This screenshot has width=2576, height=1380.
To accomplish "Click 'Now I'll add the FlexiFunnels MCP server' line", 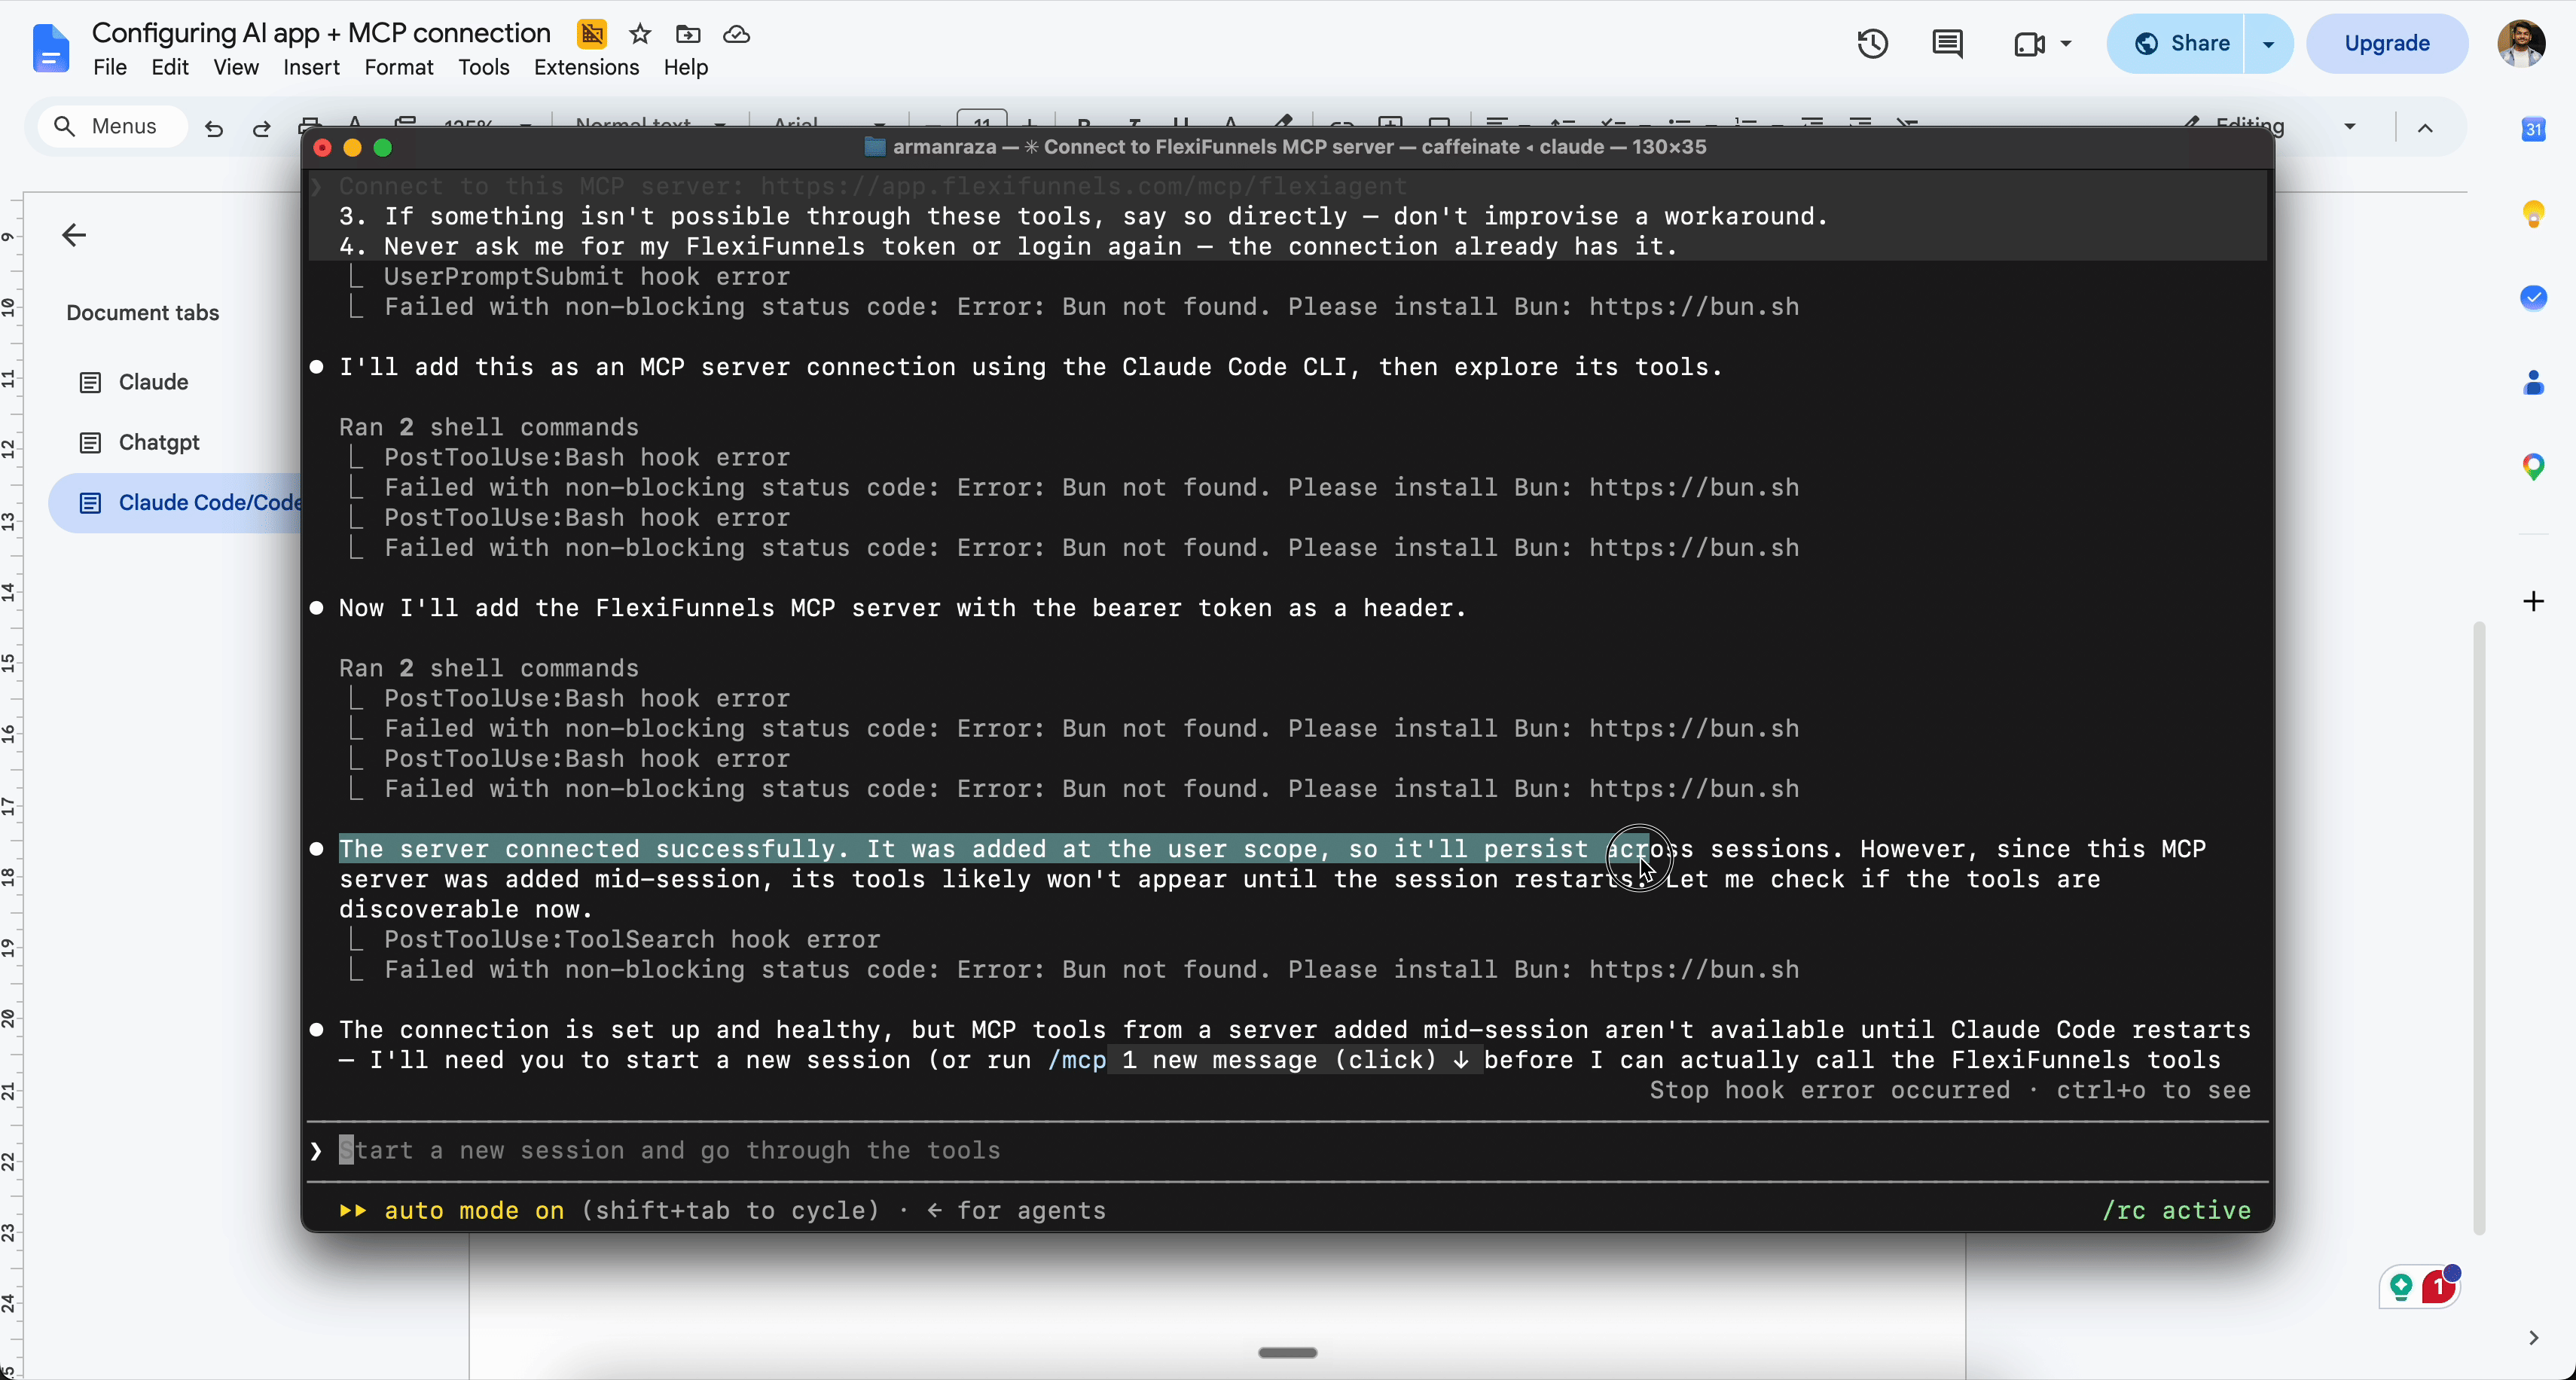I will [x=902, y=608].
